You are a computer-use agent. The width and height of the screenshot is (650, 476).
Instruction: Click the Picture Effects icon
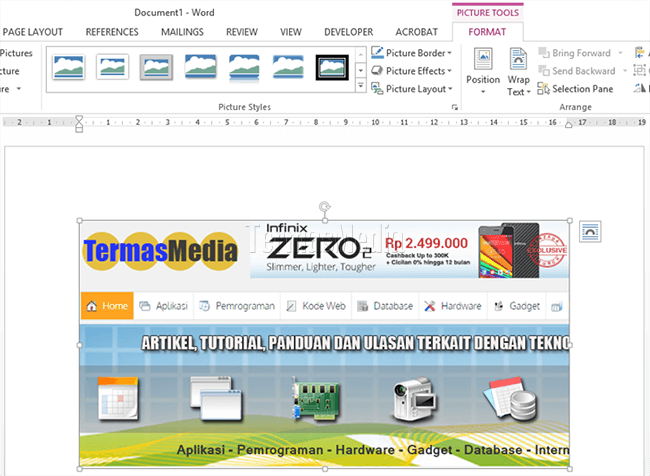377,70
